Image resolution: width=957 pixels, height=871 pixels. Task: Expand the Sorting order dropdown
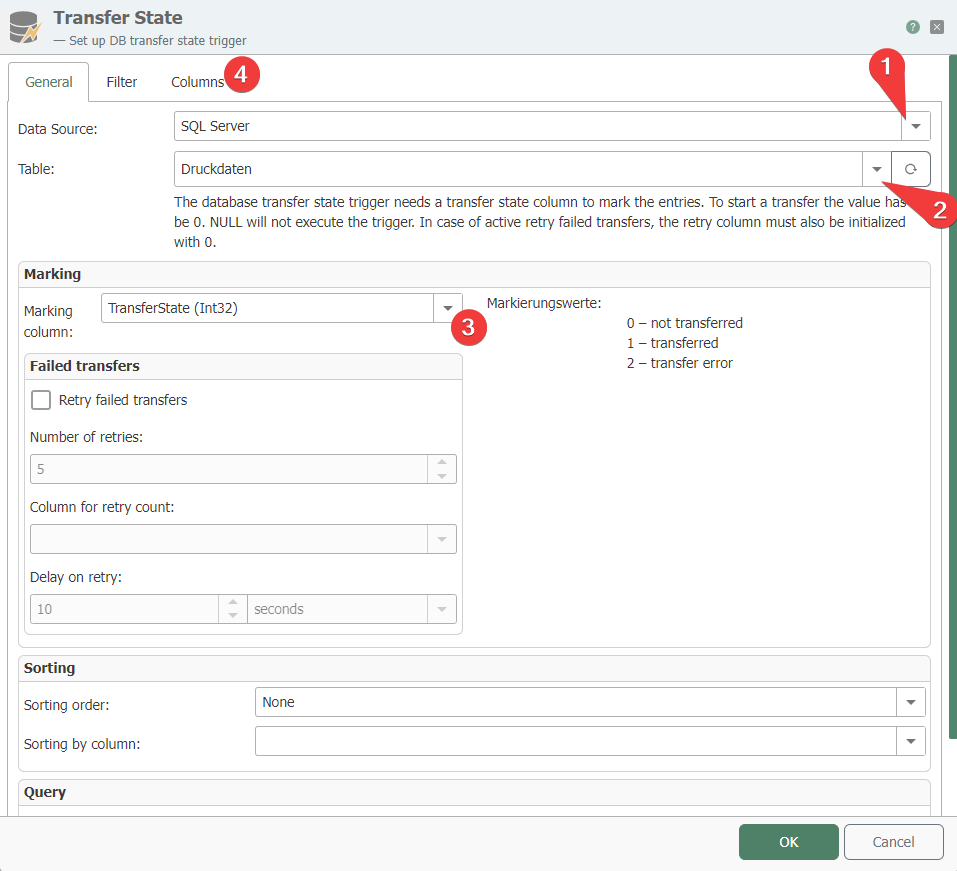tap(910, 702)
